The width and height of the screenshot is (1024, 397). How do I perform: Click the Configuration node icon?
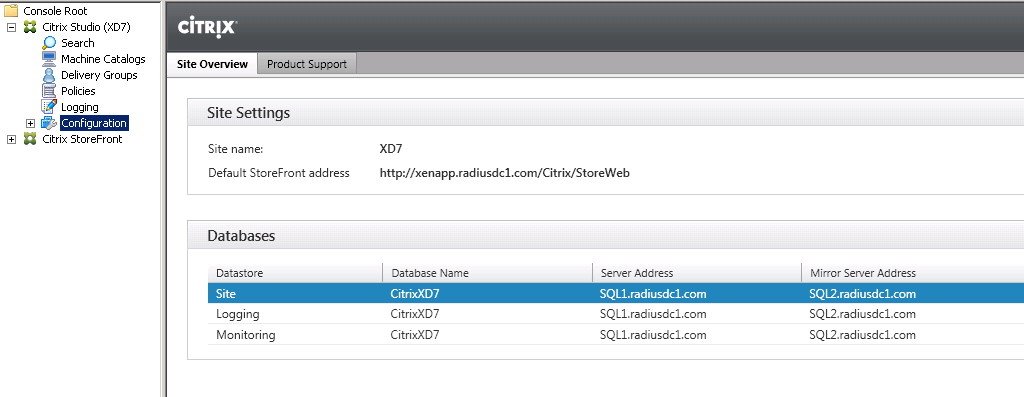tap(49, 123)
